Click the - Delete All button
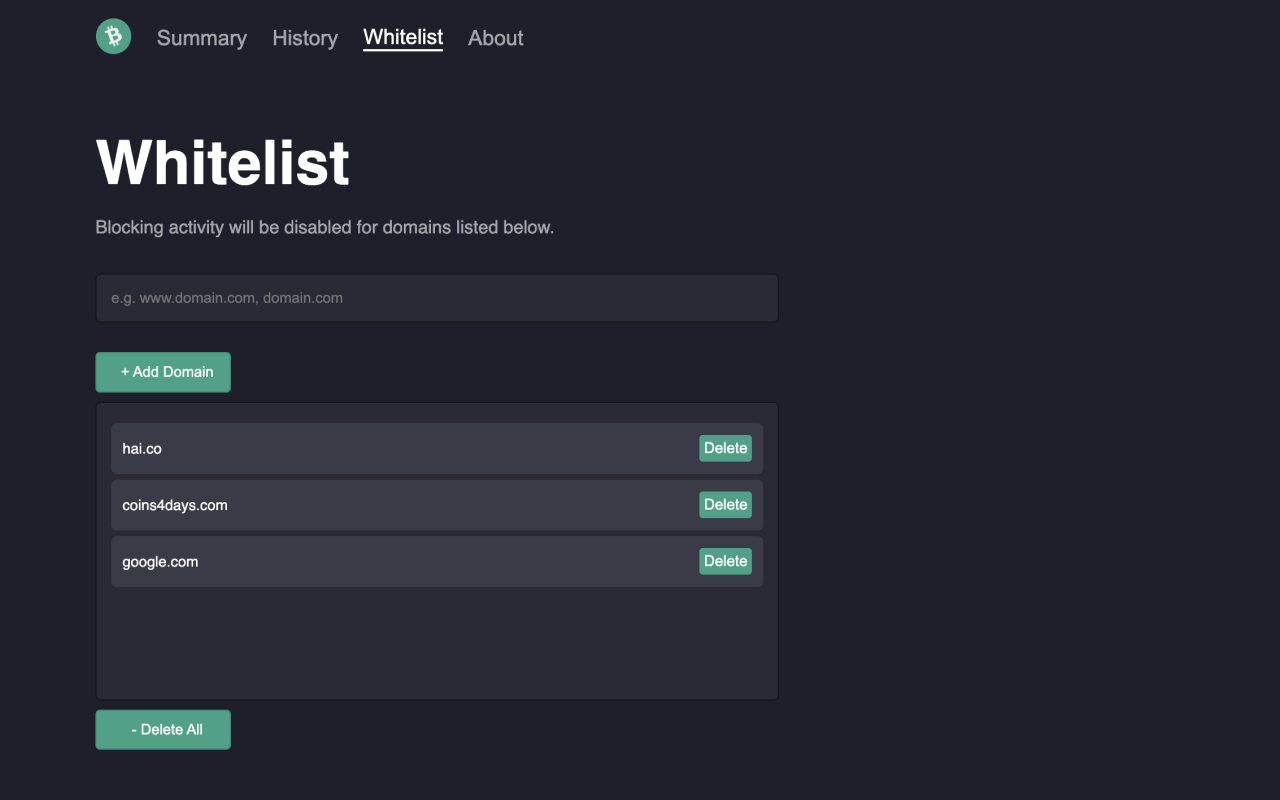Viewport: 1280px width, 800px height. (163, 730)
